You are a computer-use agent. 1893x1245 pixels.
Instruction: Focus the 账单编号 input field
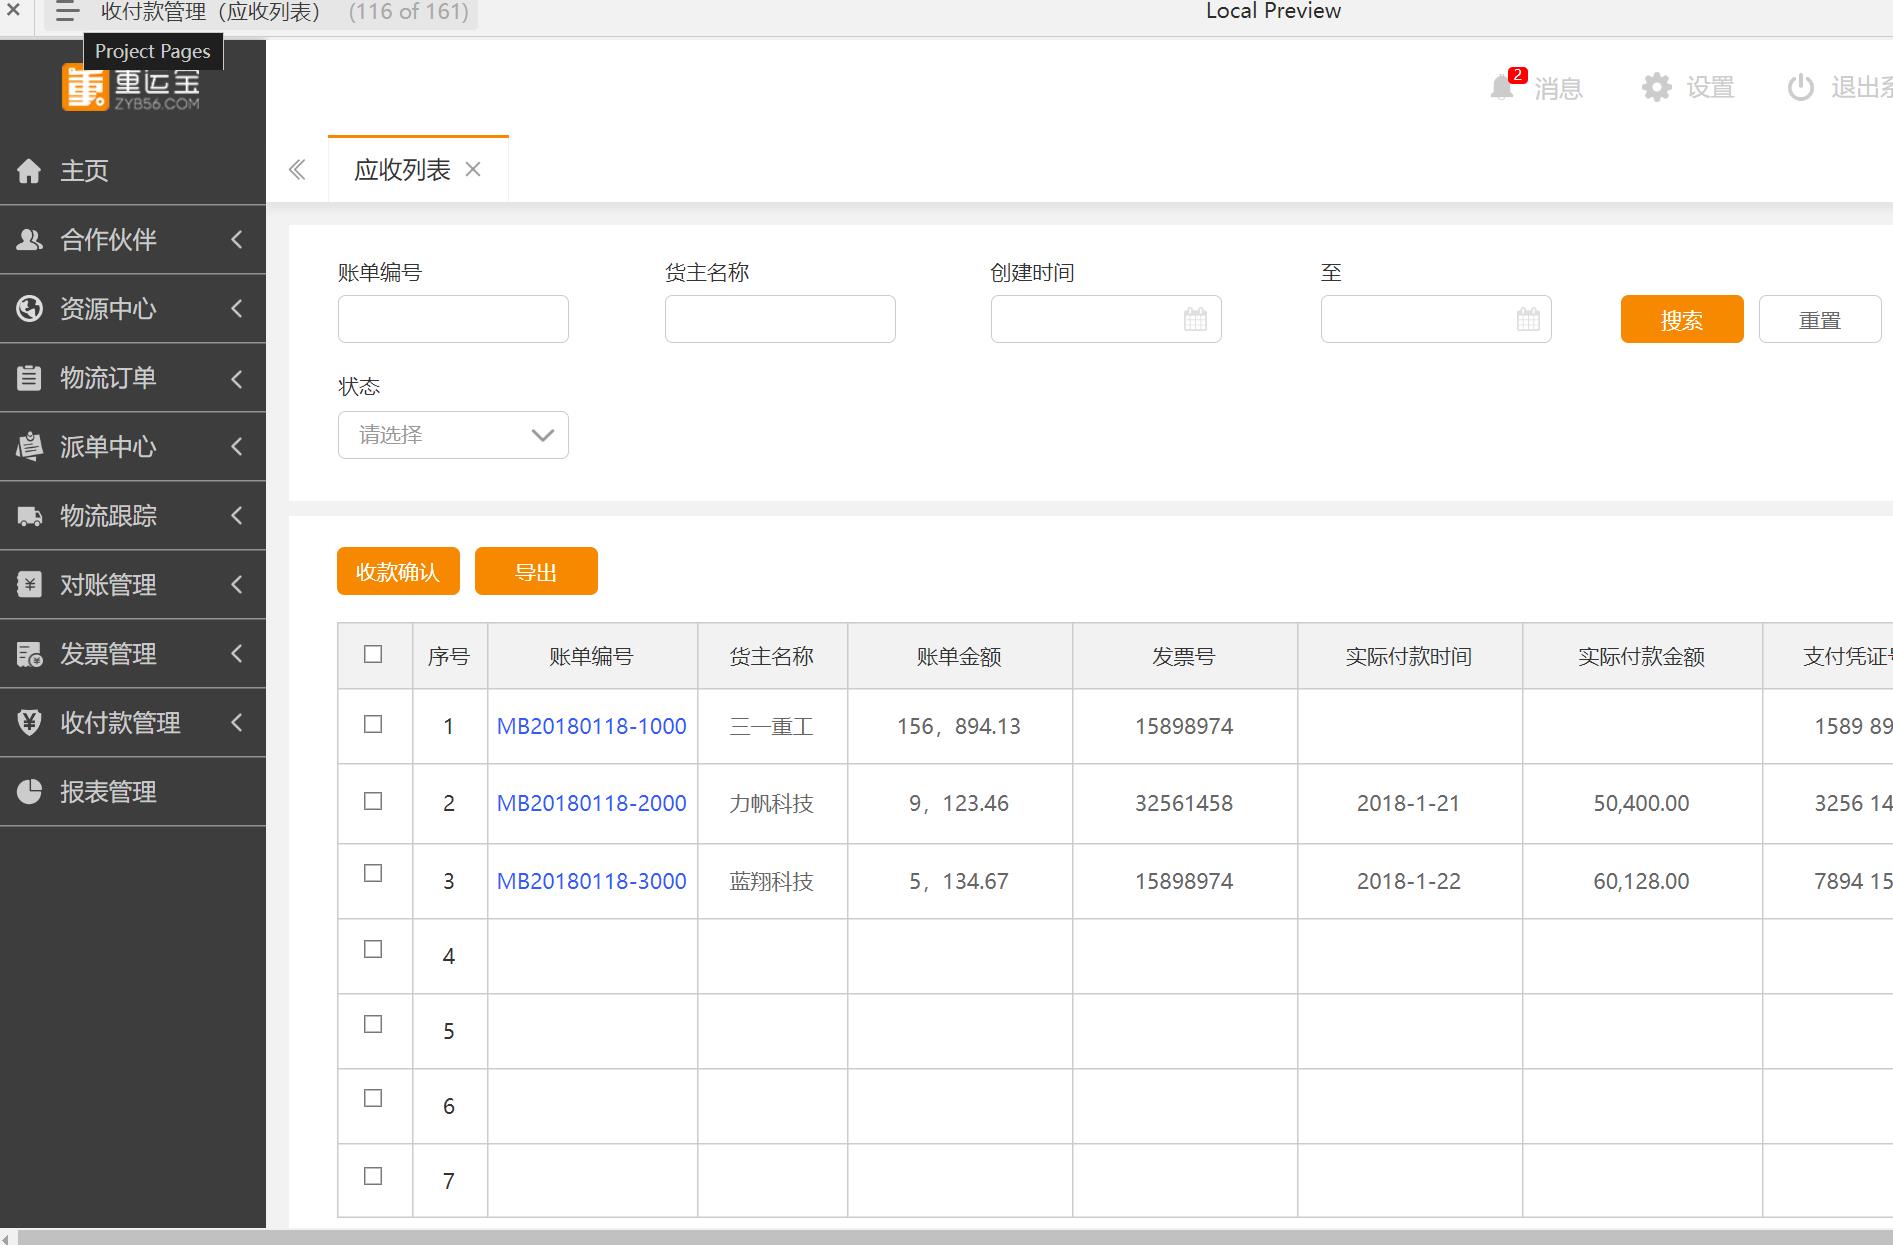click(453, 319)
